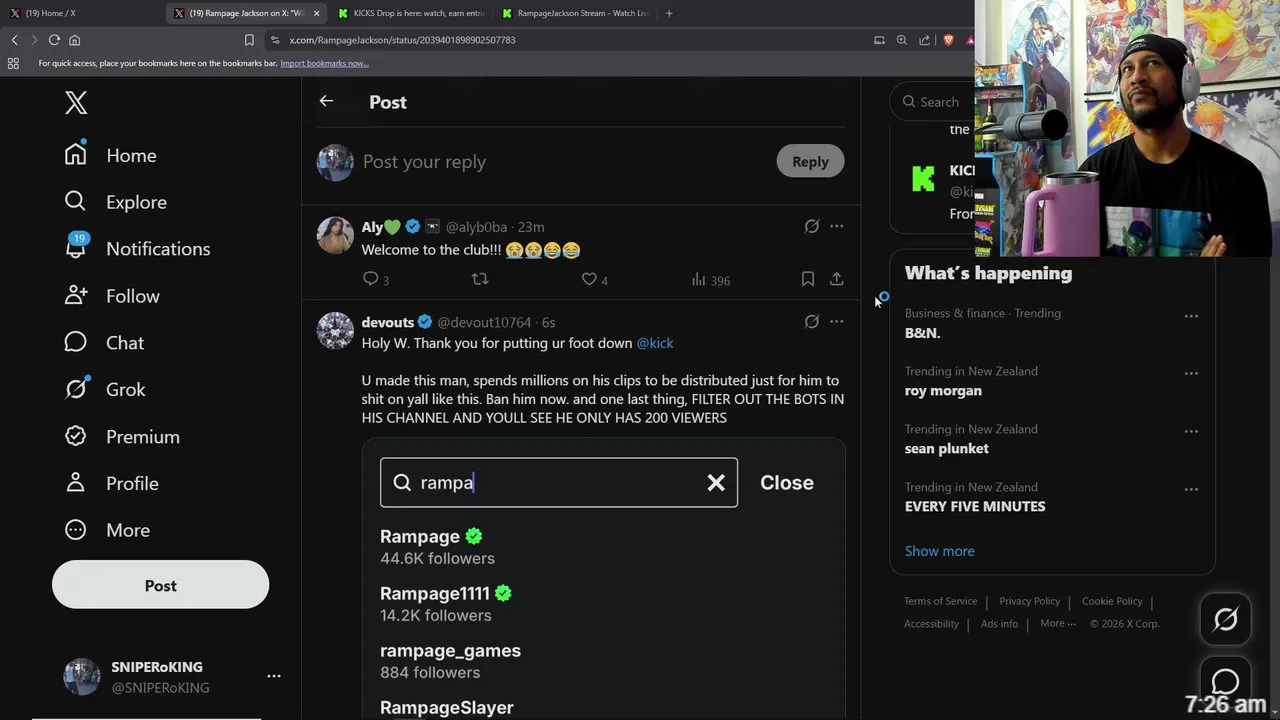
Task: Click the X Search box
Action: click(933, 101)
